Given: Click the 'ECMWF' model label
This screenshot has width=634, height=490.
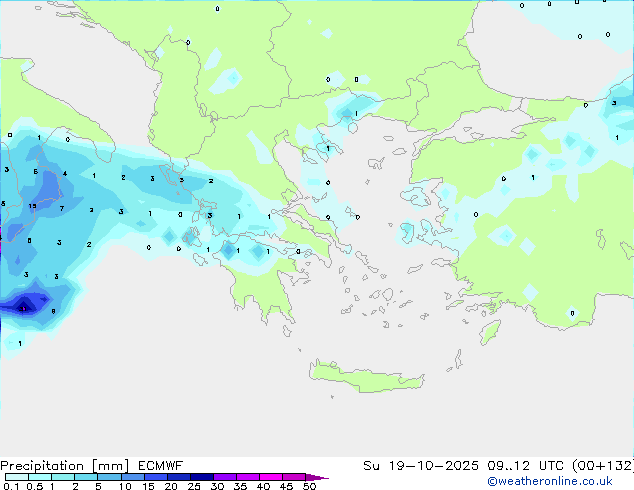Looking at the screenshot, I should (x=161, y=466).
